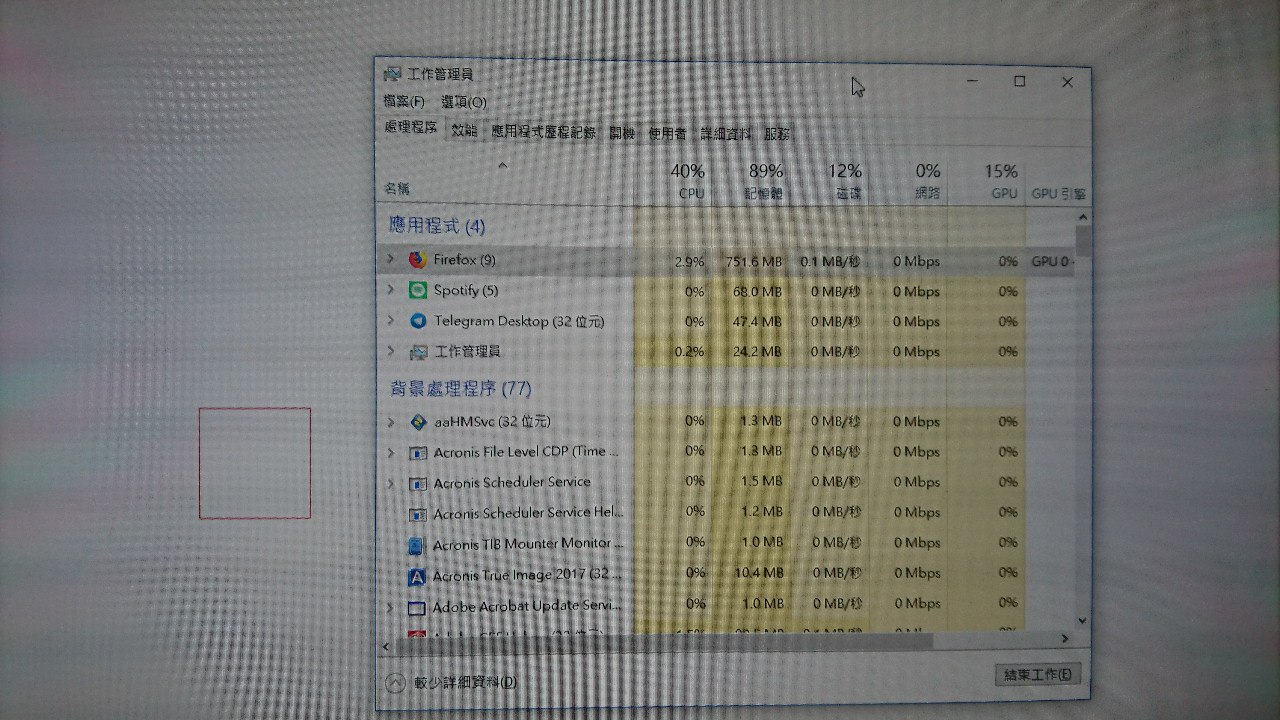Click the Acronis True Image 2017 icon
Image resolution: width=1280 pixels, height=720 pixels.
(x=418, y=576)
